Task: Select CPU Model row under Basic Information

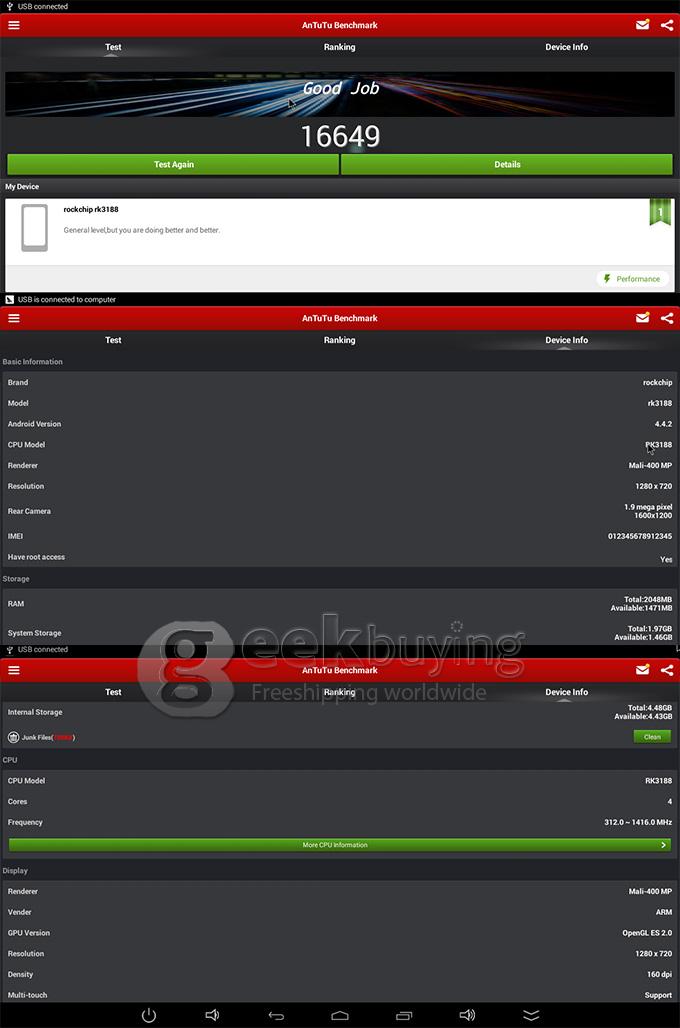Action: pos(340,445)
